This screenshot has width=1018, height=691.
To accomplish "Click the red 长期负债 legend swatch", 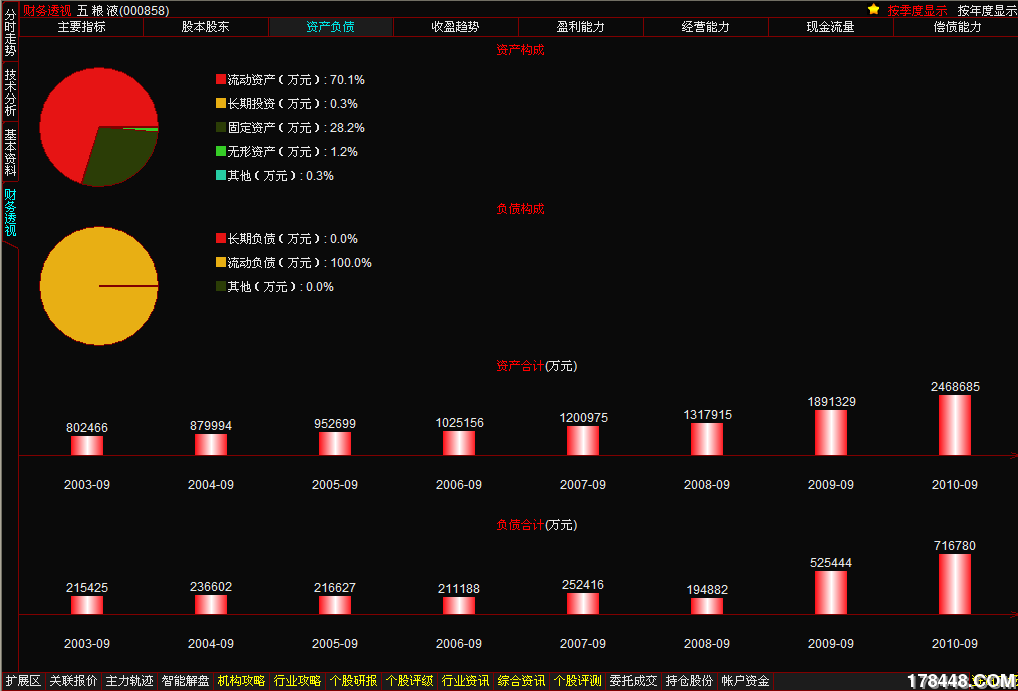I will (x=221, y=238).
